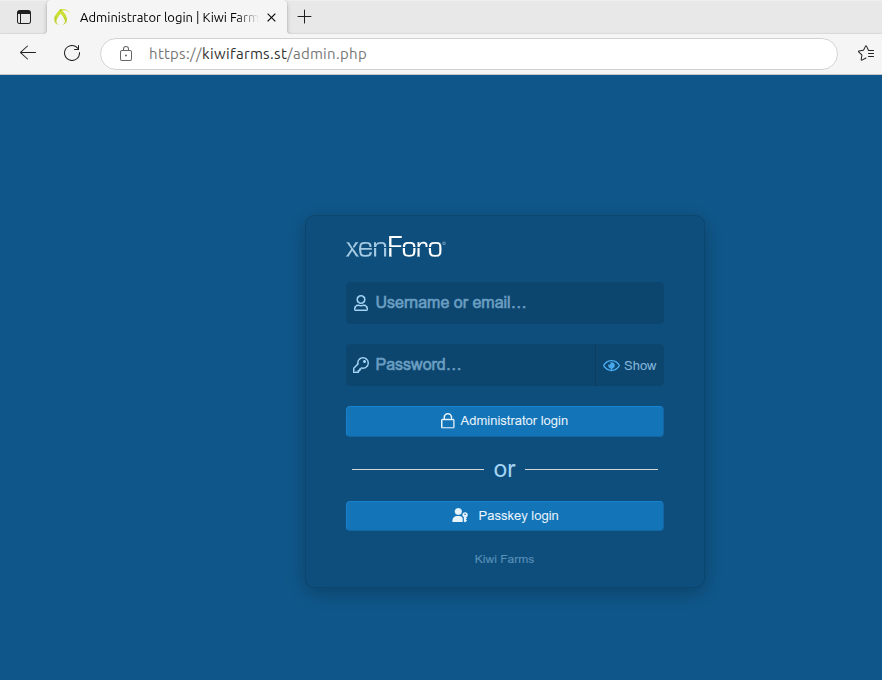Click the lock icon on Administrator login

point(448,421)
